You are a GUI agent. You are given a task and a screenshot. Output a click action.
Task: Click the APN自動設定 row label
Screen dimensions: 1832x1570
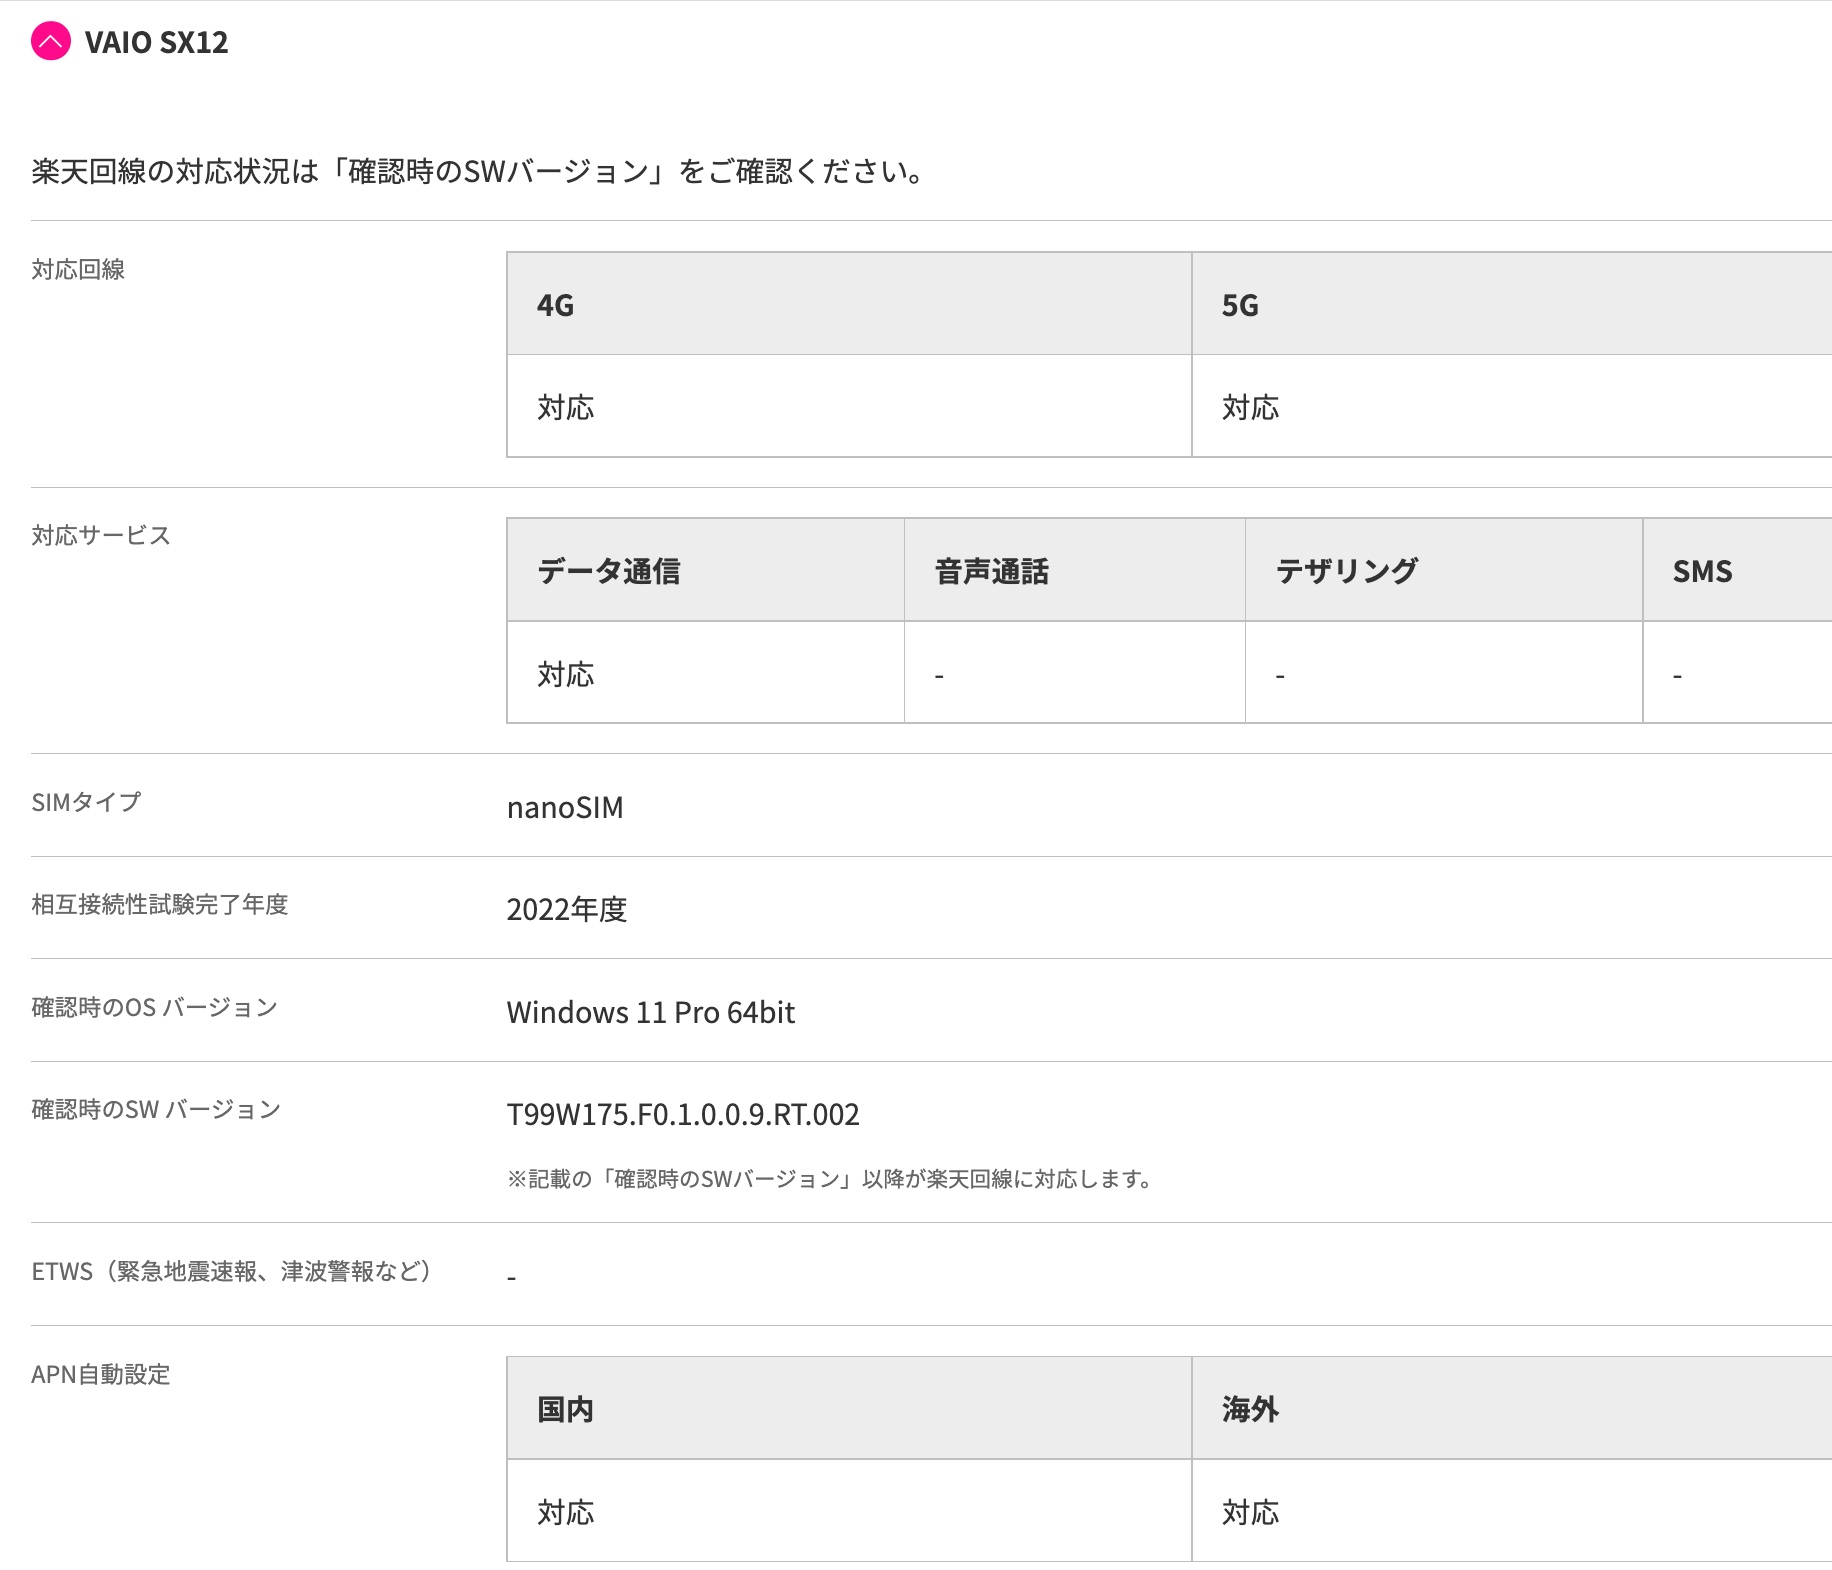pyautogui.click(x=101, y=1374)
